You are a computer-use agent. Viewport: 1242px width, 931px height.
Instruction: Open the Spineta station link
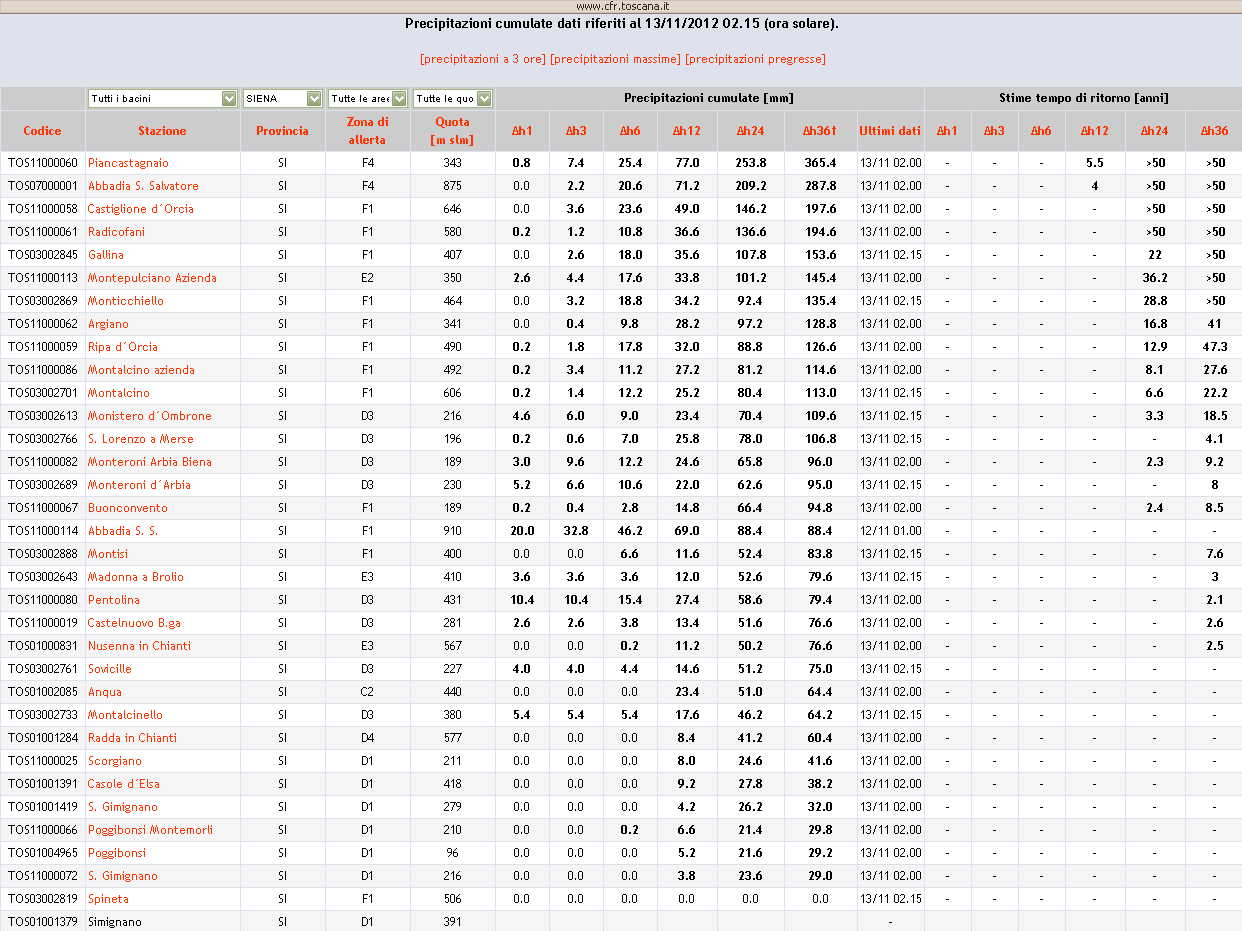[108, 899]
